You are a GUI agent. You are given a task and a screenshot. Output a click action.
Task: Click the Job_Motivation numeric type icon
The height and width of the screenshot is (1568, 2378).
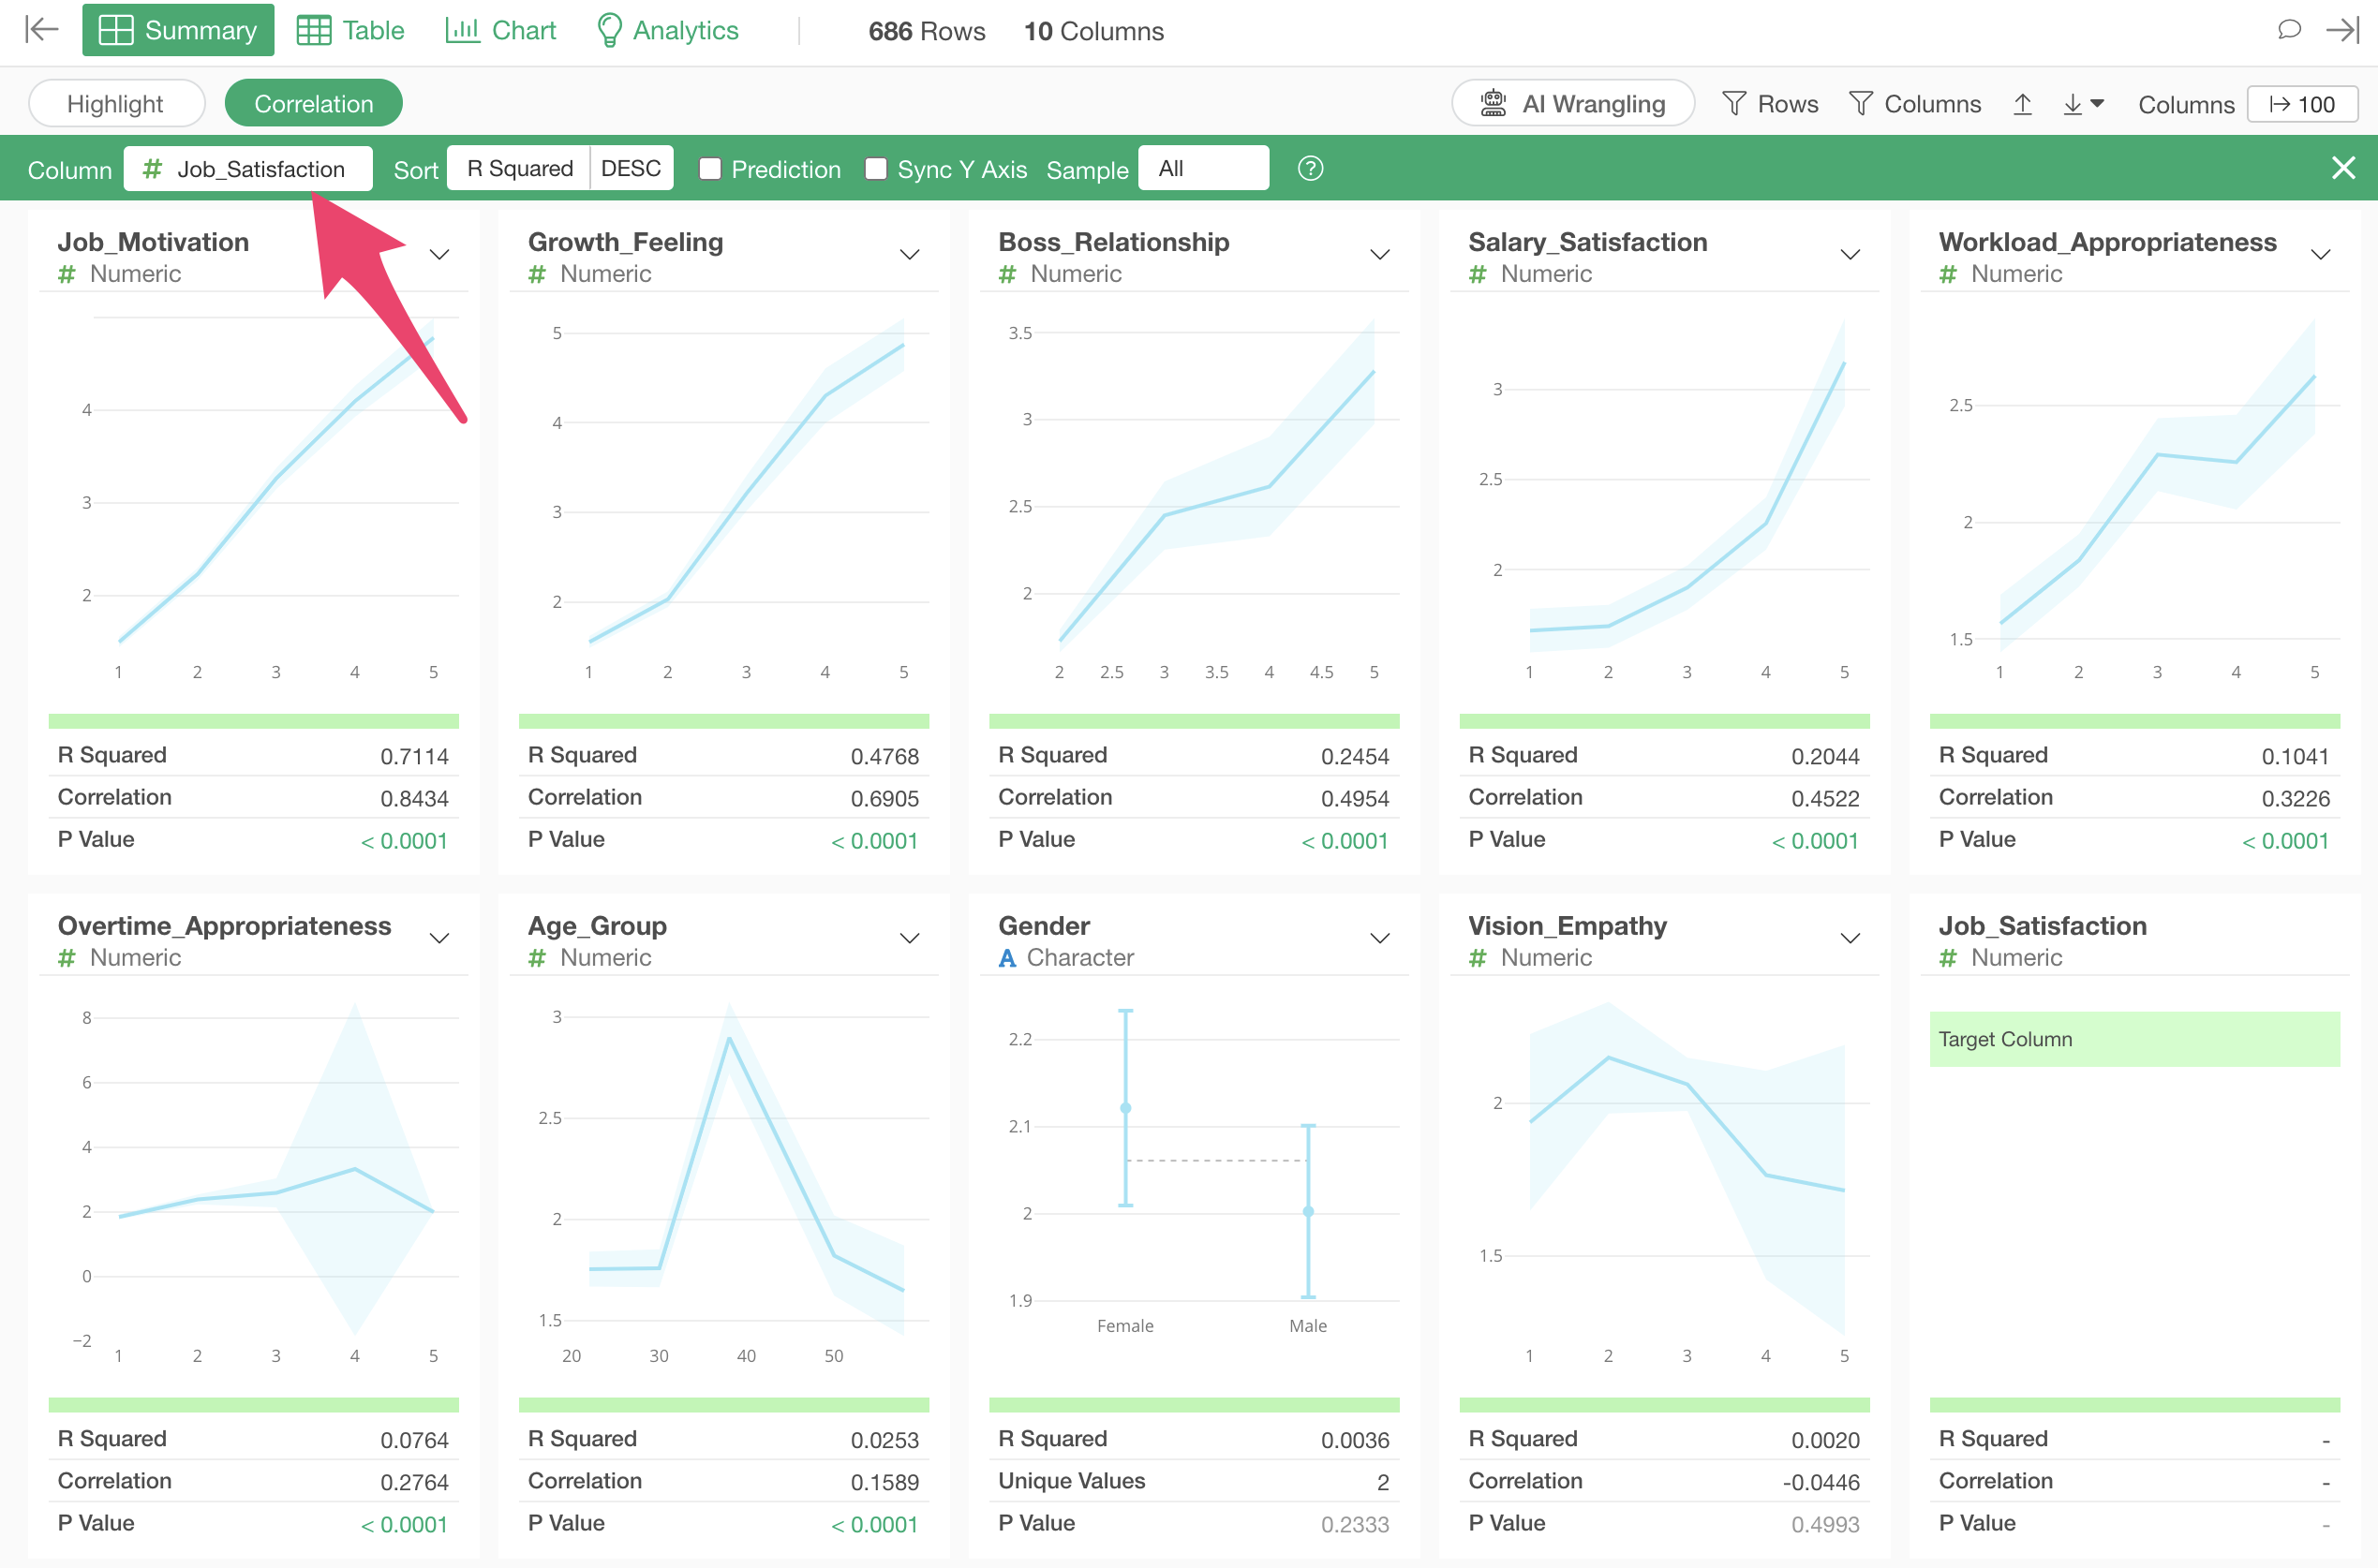67,274
